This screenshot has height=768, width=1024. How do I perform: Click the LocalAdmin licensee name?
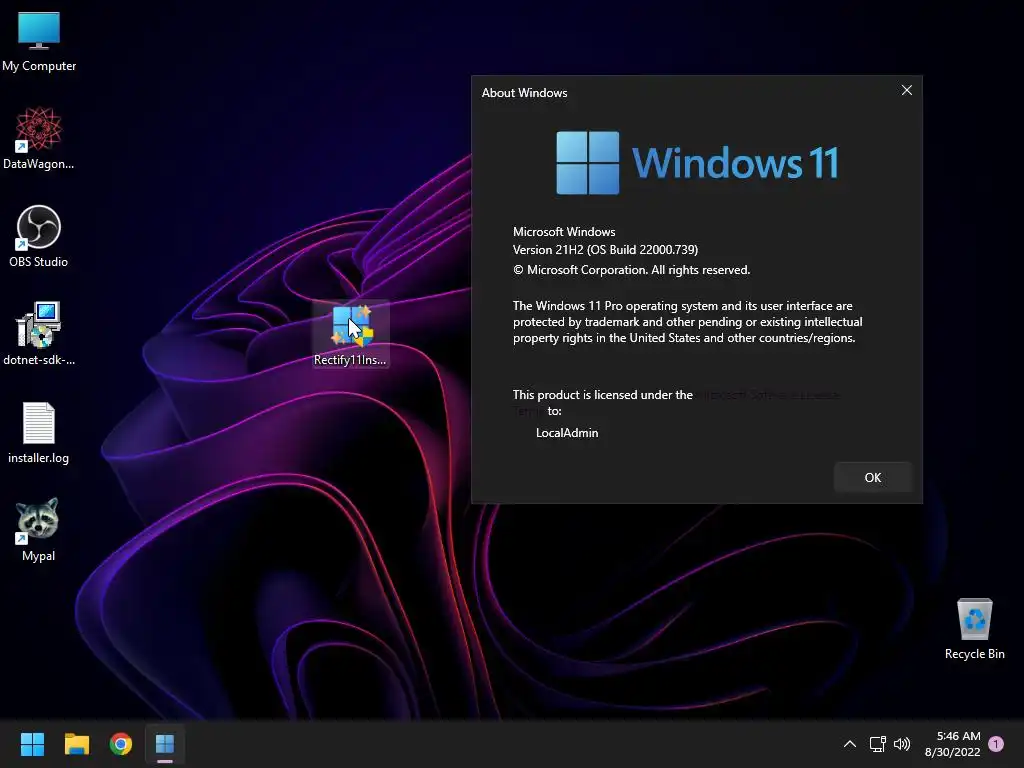[x=567, y=432]
